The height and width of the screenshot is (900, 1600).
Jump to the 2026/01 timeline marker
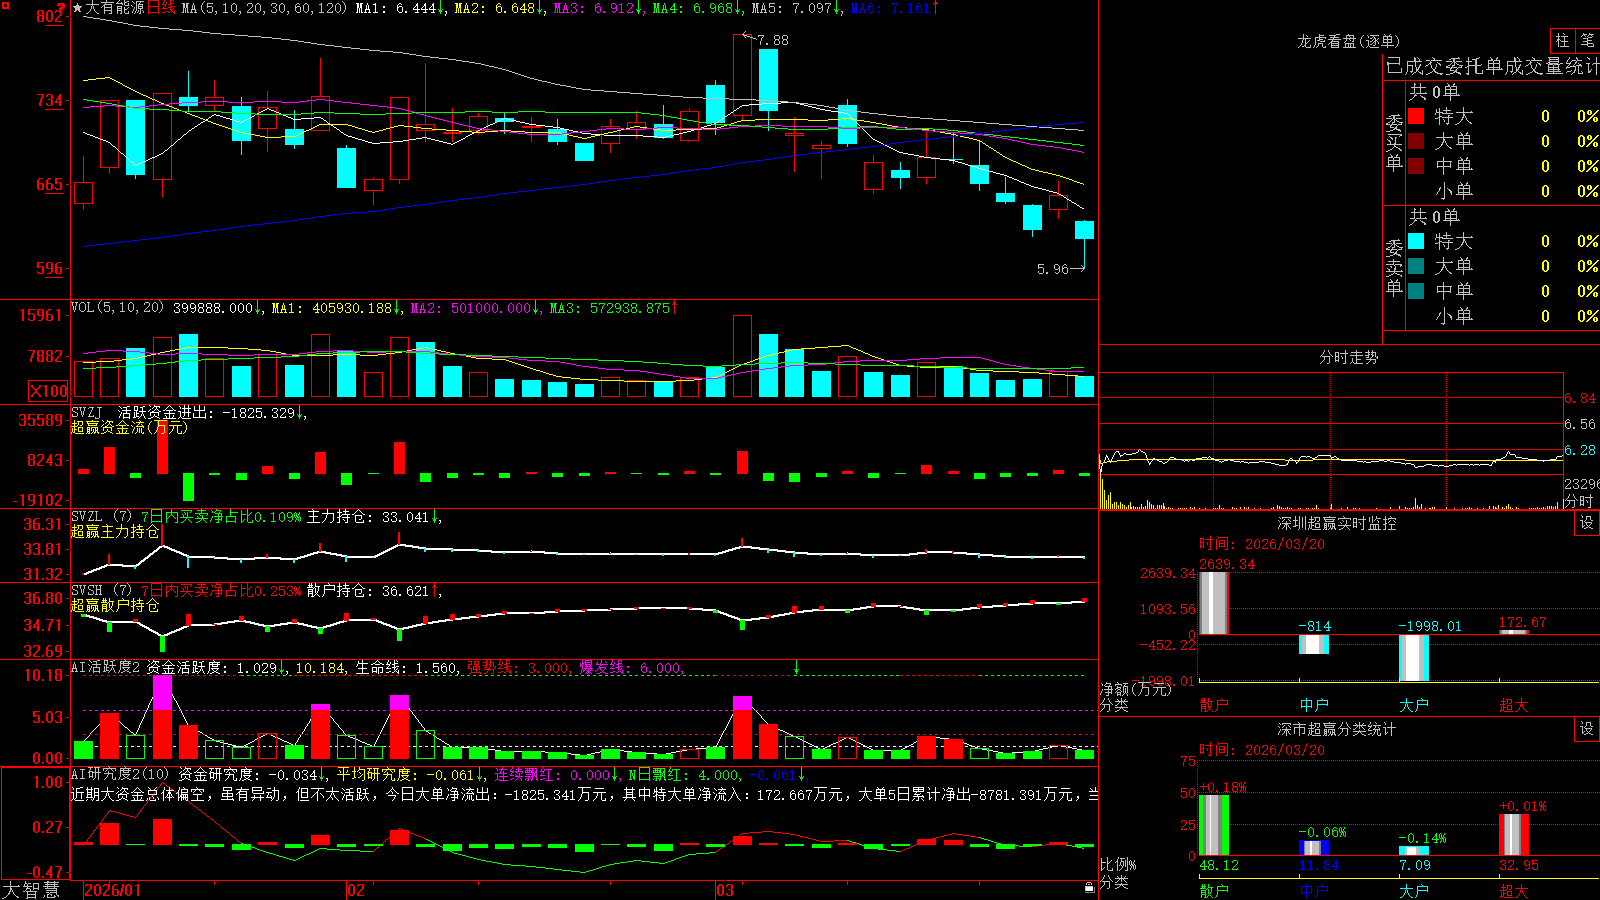pos(113,890)
